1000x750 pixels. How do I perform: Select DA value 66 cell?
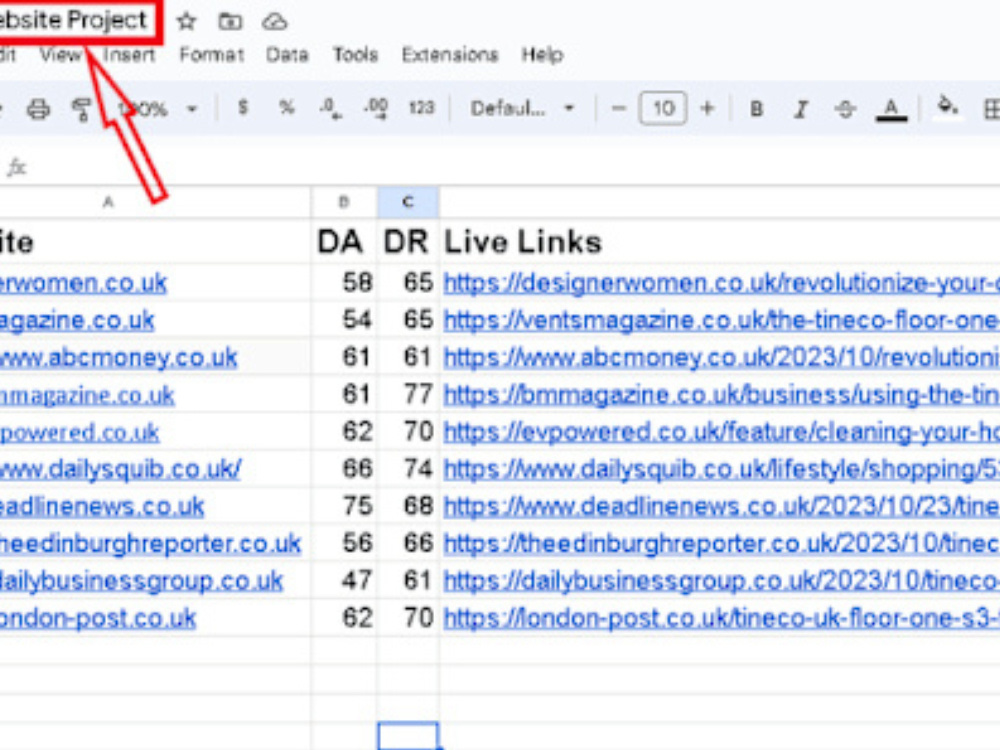344,469
